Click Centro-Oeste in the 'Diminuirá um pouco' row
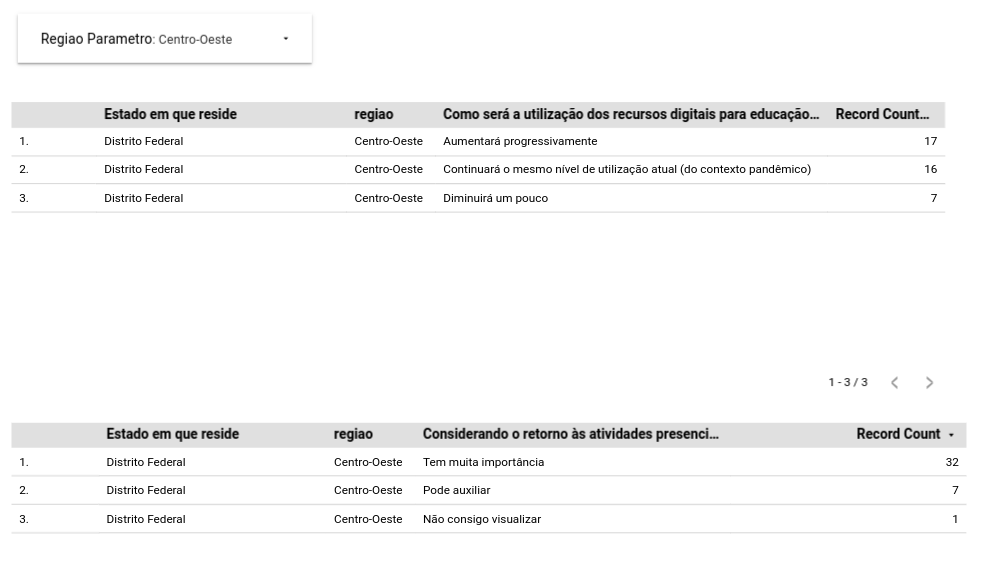 pyautogui.click(x=388, y=198)
